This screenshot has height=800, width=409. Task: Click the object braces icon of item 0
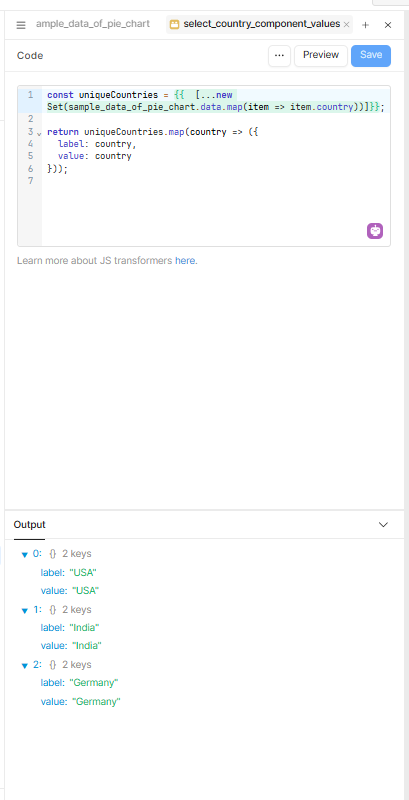pos(53,554)
